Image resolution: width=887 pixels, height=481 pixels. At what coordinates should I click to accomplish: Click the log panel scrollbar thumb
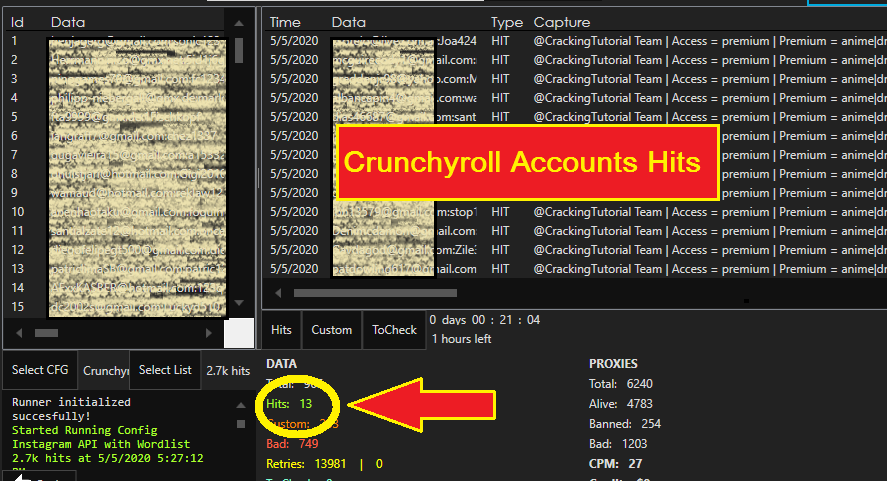[241, 424]
